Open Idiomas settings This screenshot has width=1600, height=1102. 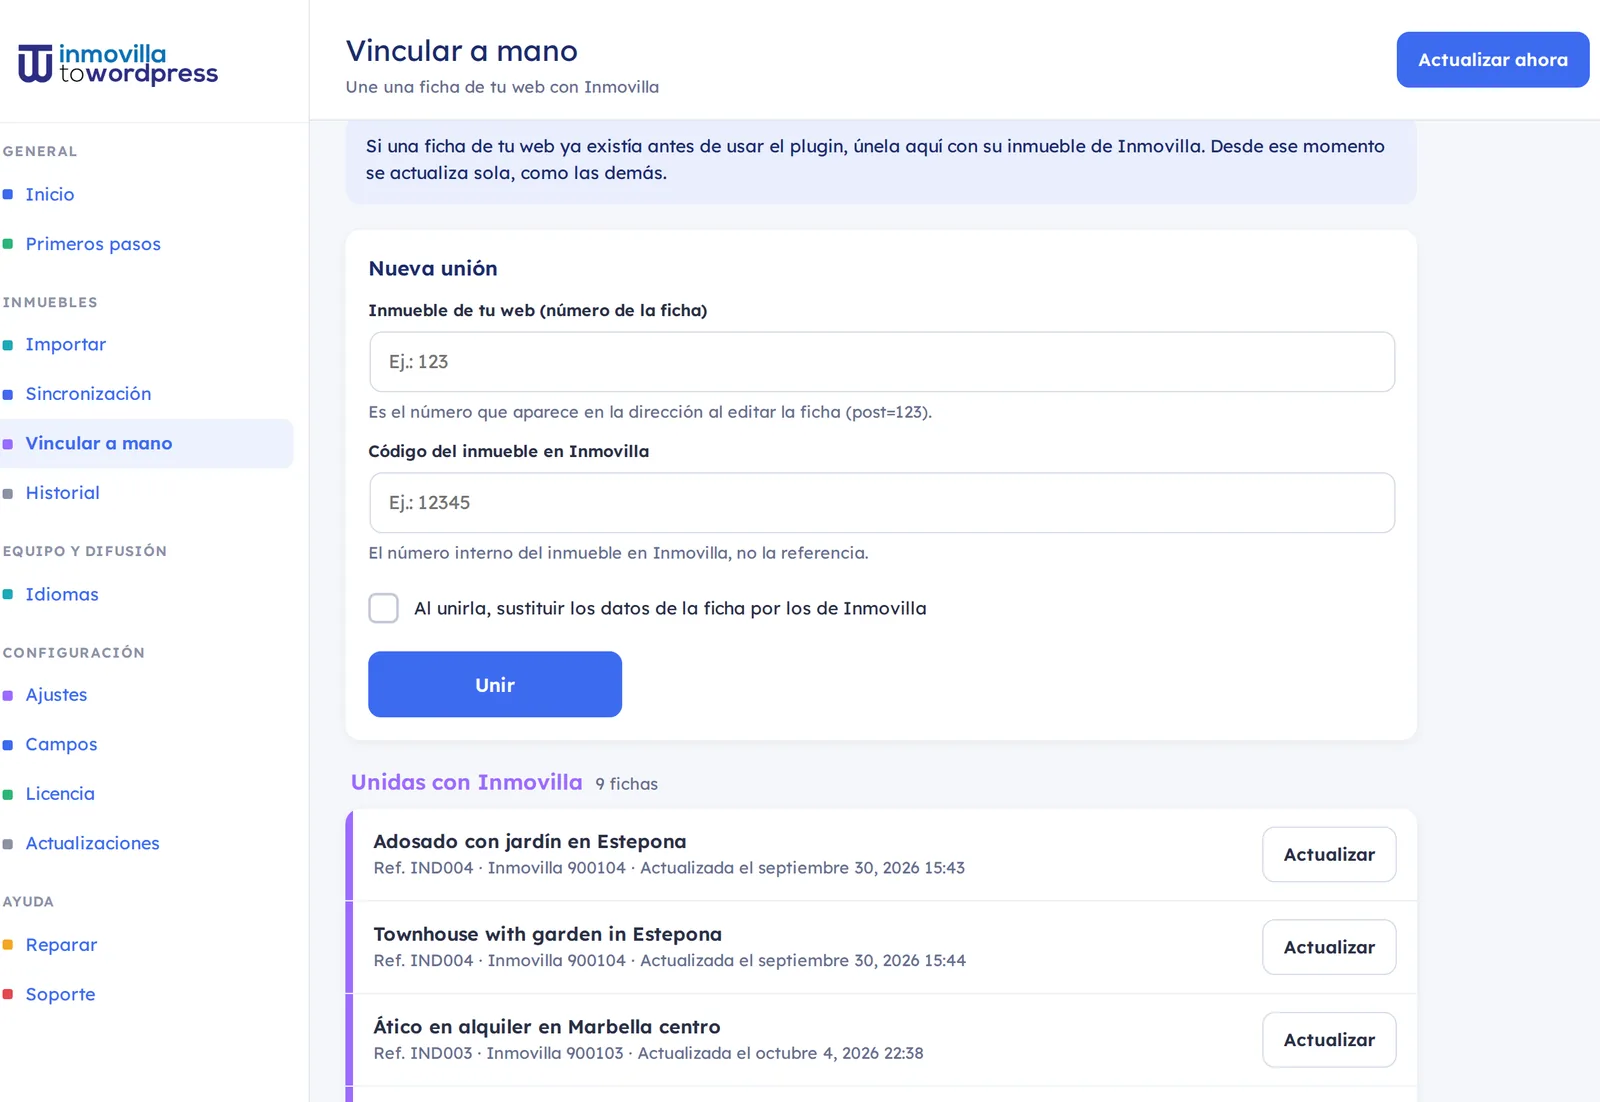(62, 594)
